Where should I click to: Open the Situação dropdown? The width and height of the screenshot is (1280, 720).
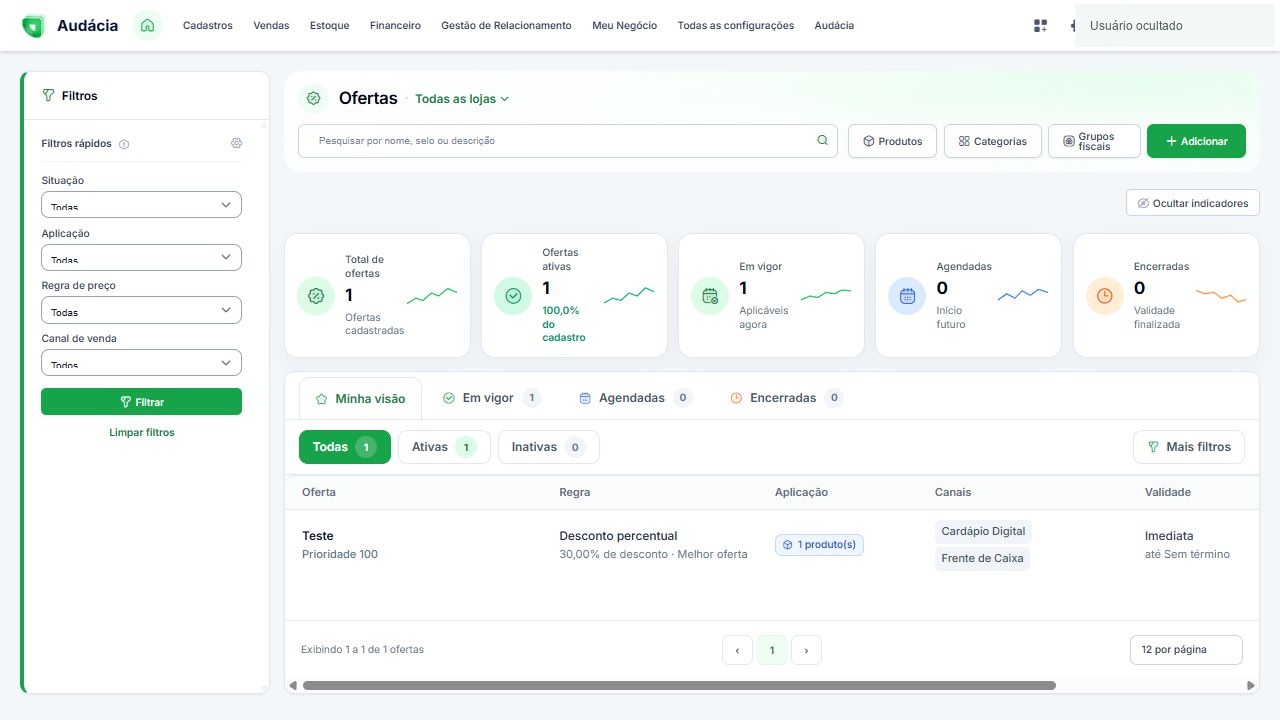[141, 204]
